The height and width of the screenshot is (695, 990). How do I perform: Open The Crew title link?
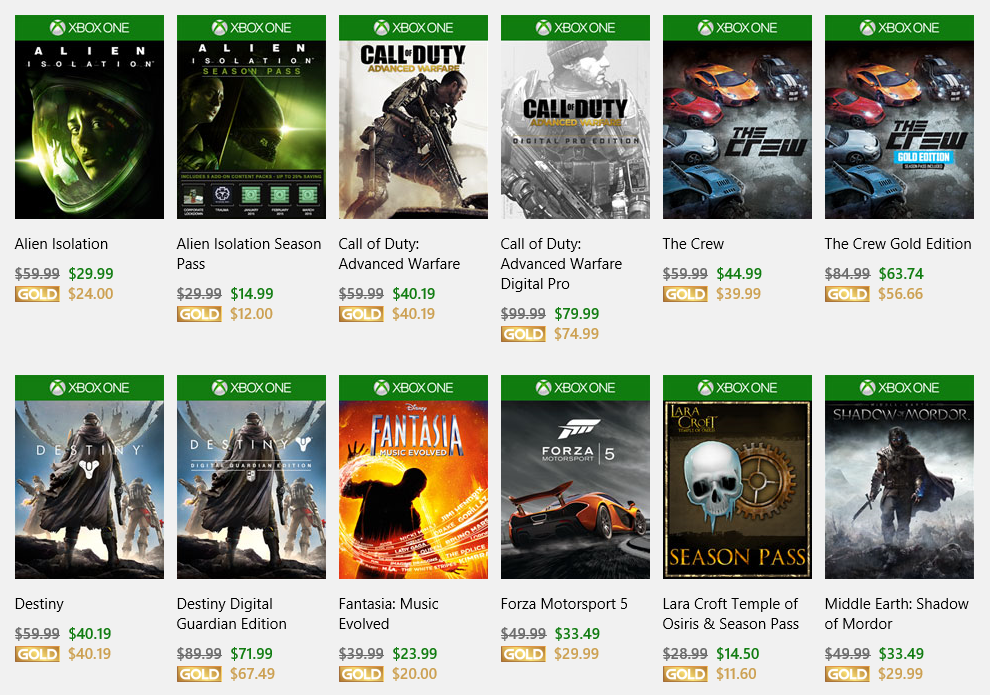coord(693,244)
